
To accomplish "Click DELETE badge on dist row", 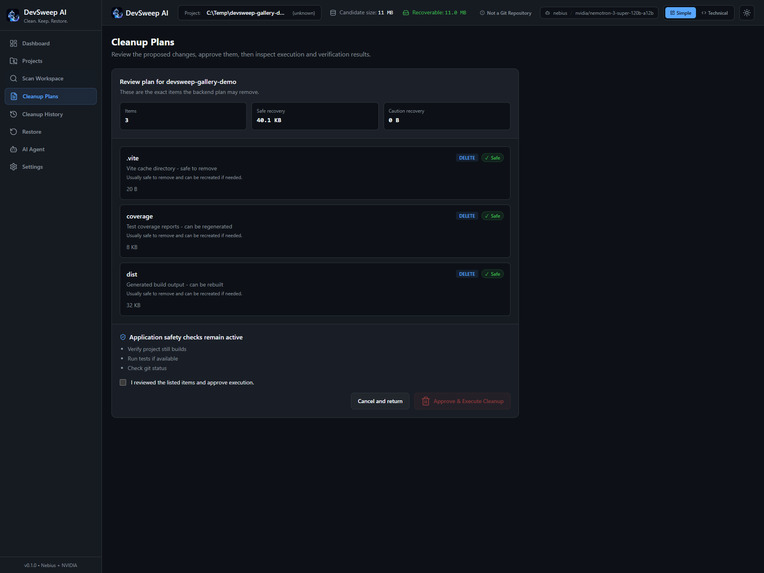I will (467, 274).
